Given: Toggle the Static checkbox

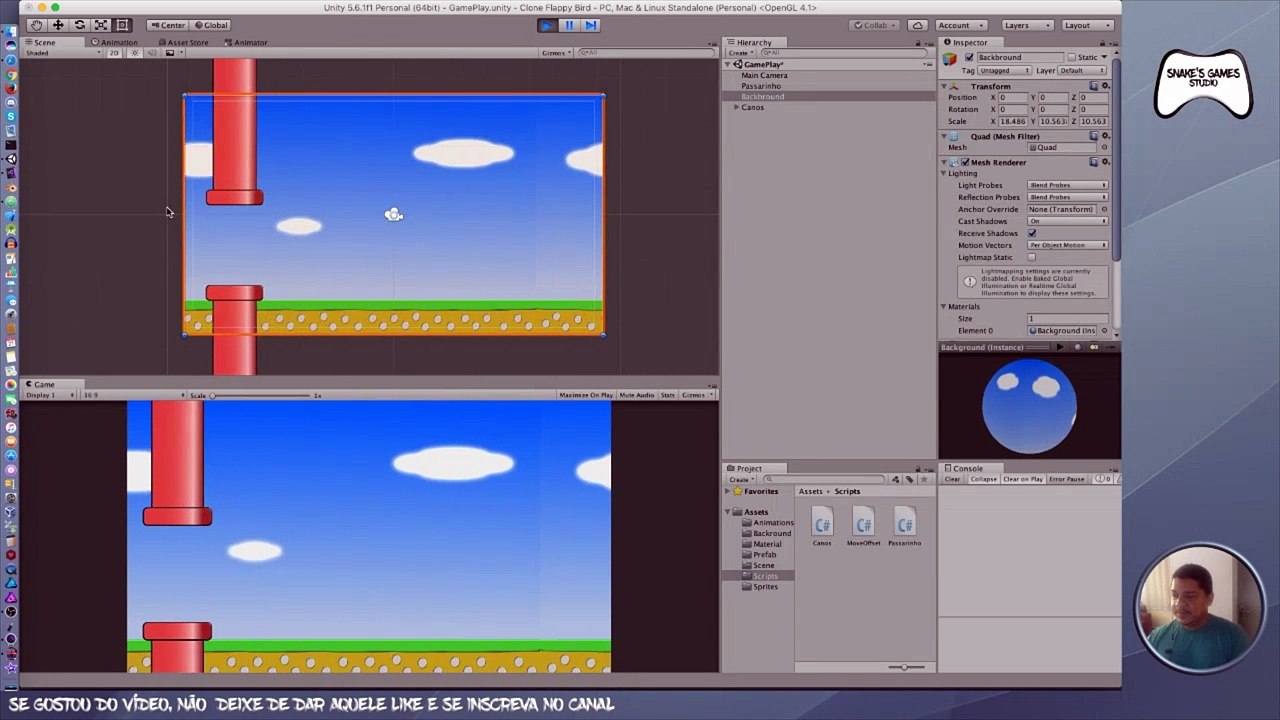Looking at the screenshot, I should click(x=1071, y=57).
